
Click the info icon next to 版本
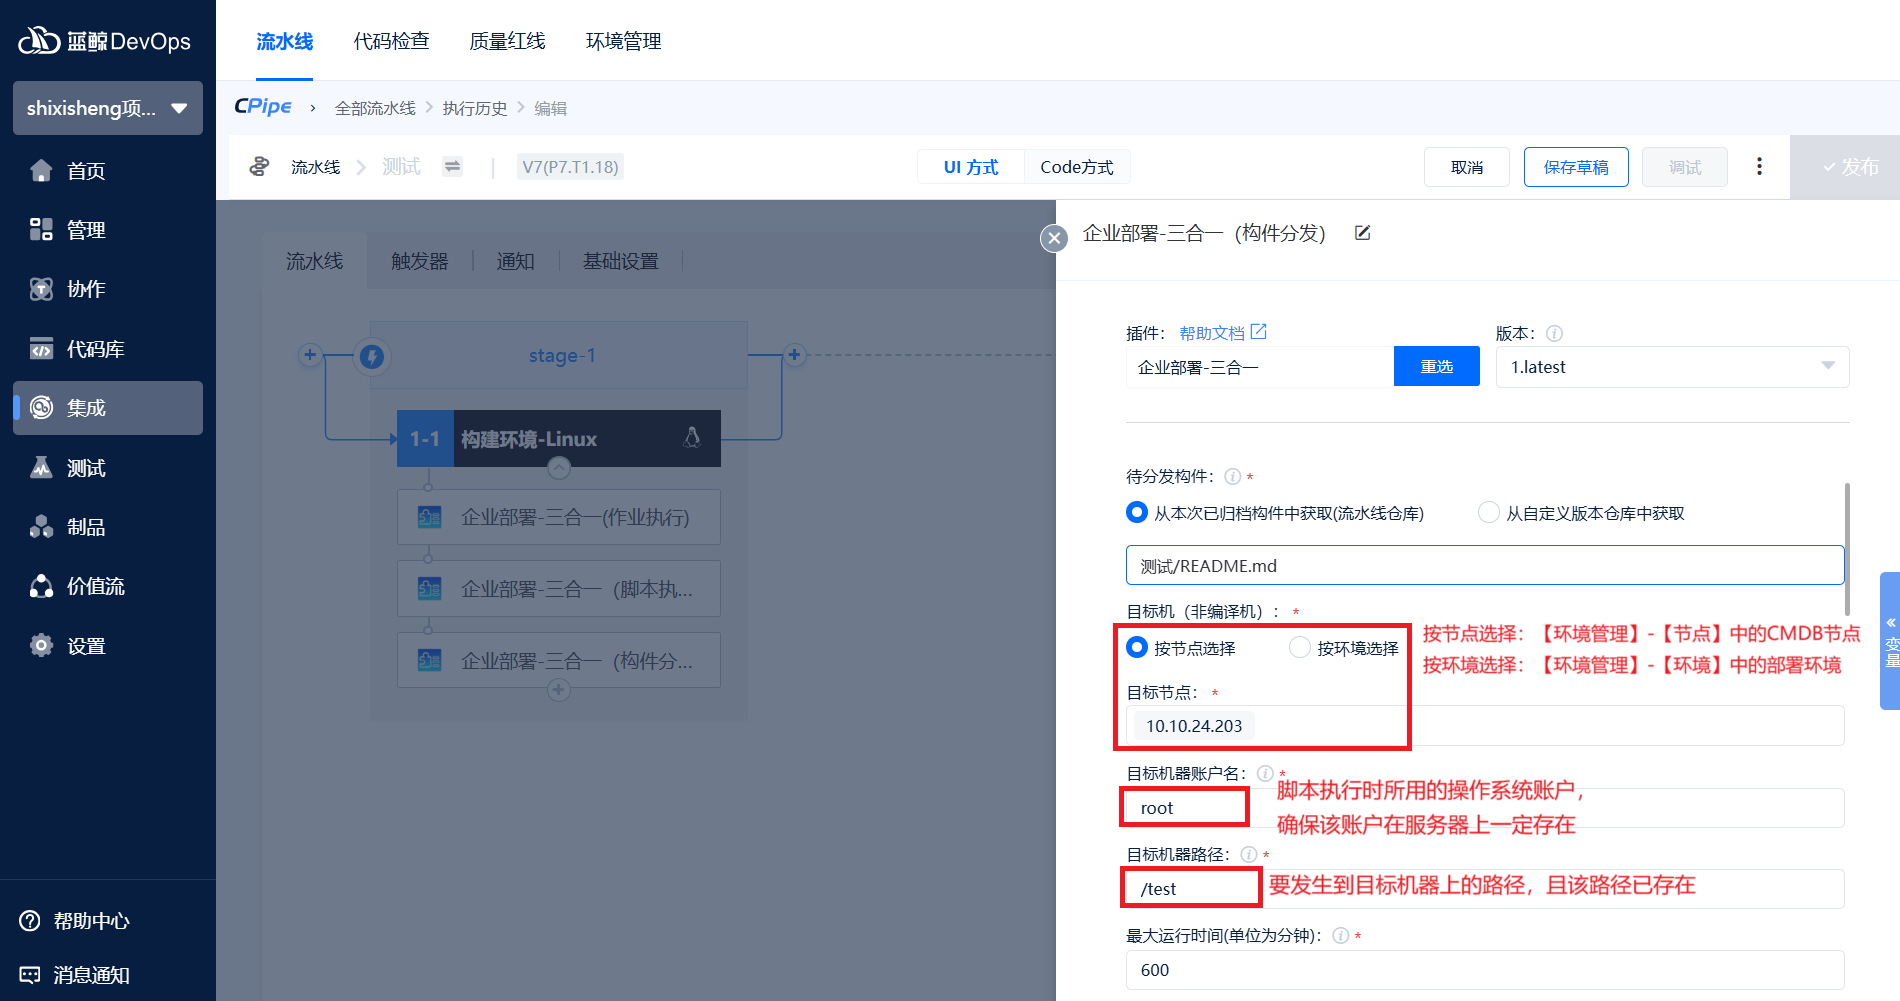tap(1554, 334)
